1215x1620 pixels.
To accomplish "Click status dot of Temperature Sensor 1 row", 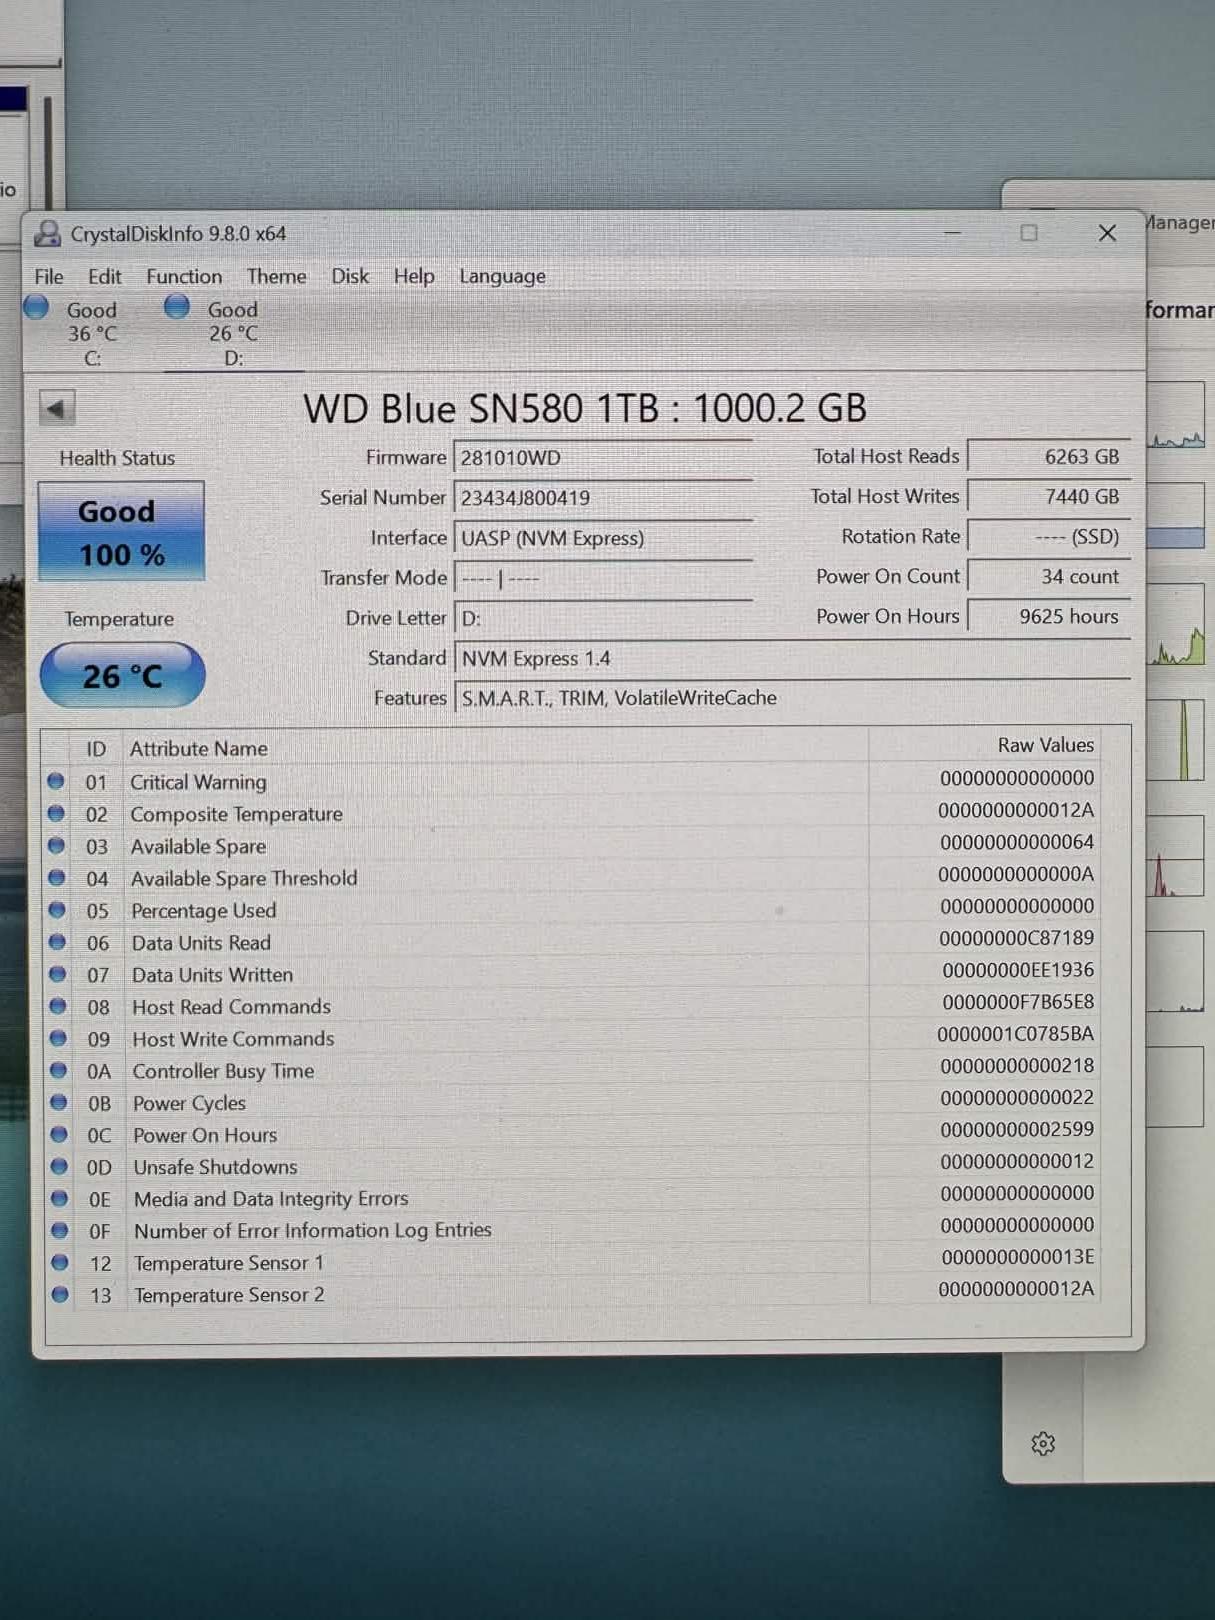I will pyautogui.click(x=60, y=1262).
